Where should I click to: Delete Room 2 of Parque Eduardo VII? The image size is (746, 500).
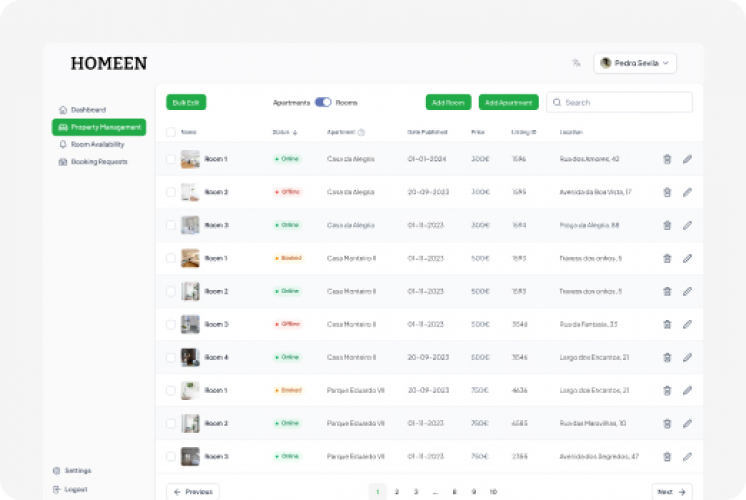pos(667,423)
